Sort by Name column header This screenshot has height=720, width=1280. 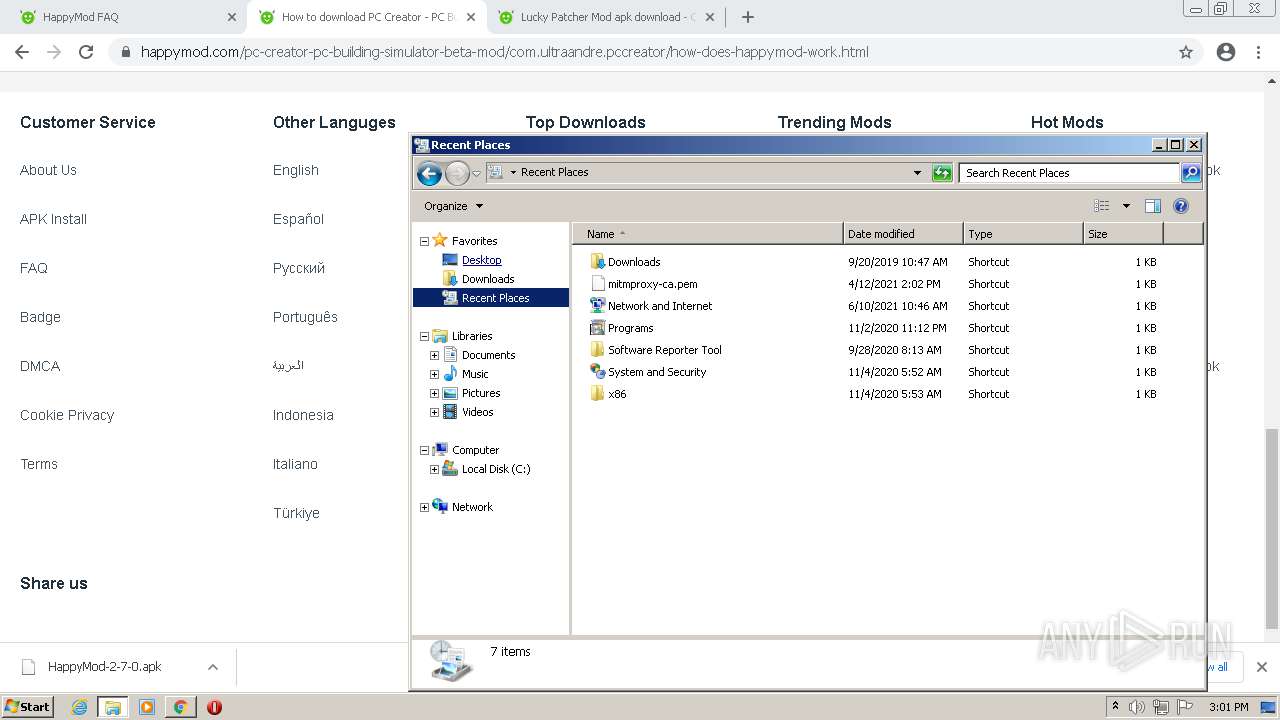pos(708,234)
